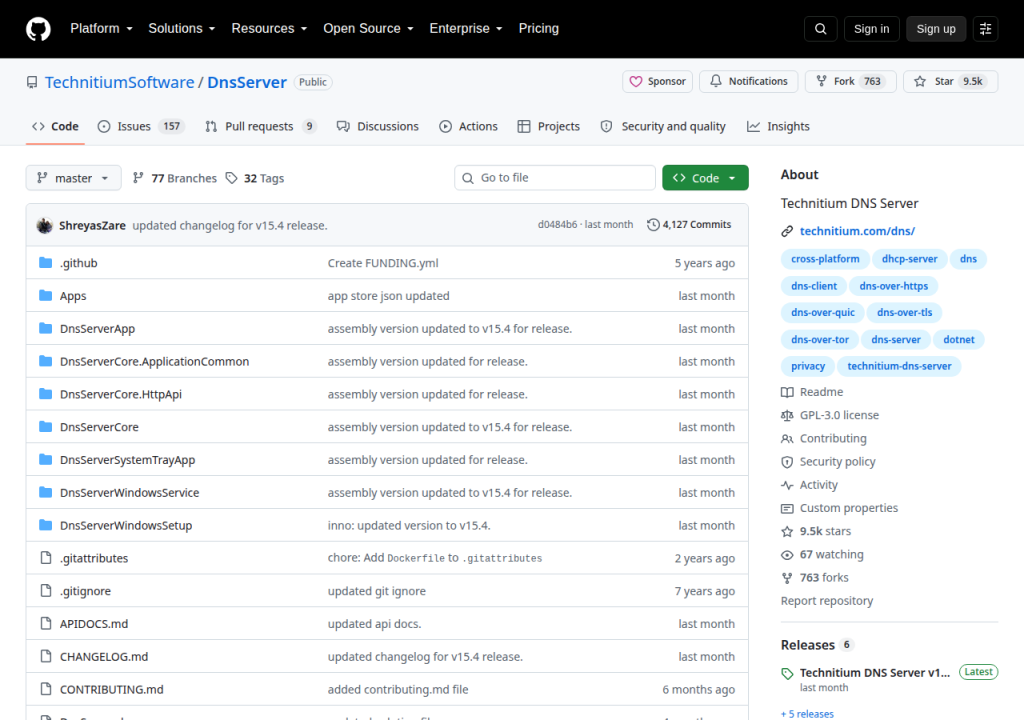Open the Copilot settings sliders icon in the header

[985, 29]
